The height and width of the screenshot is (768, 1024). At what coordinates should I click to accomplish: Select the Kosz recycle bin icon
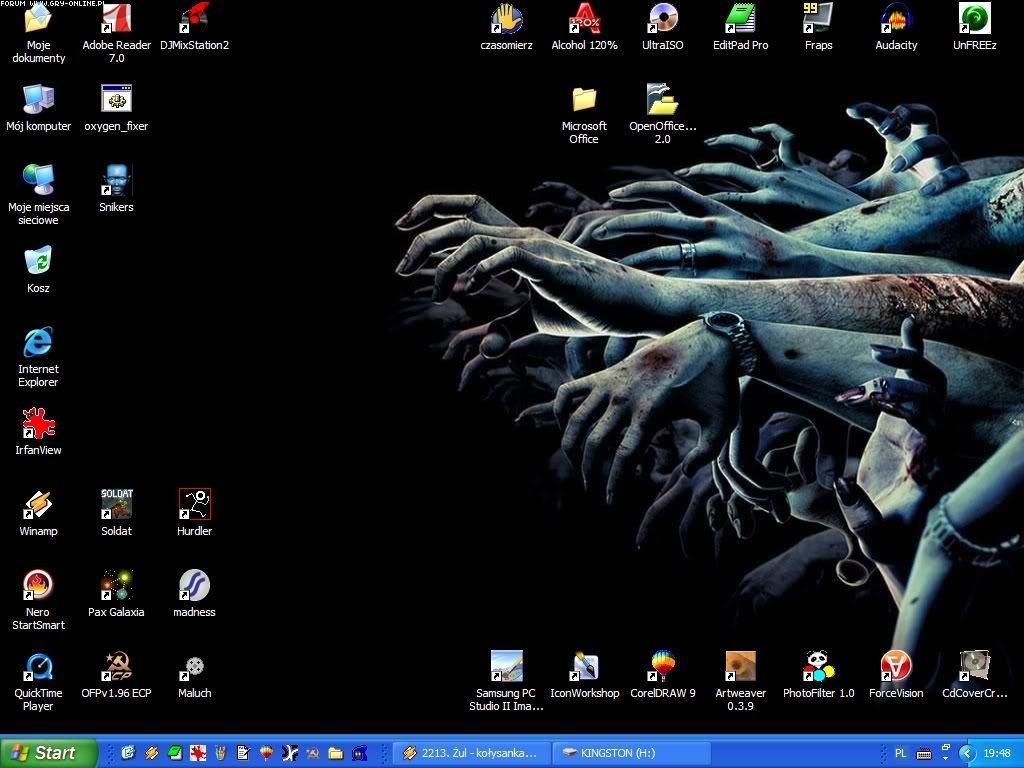[39, 270]
